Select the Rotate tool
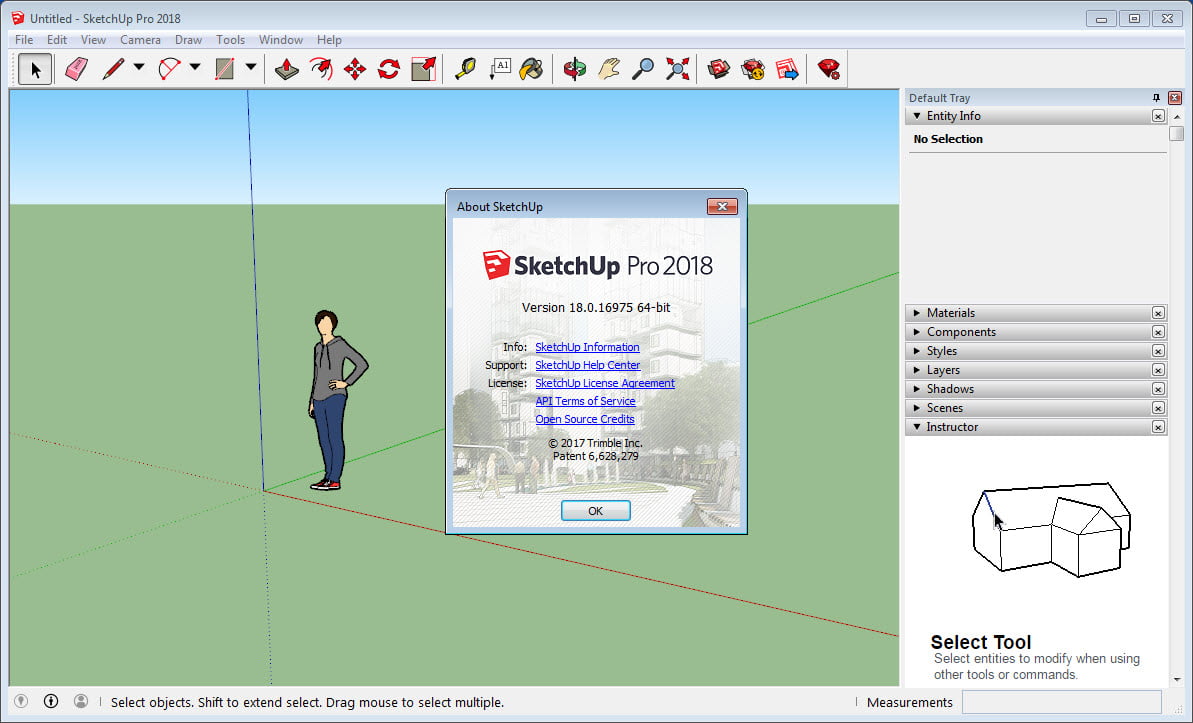The image size is (1193, 723). (x=389, y=69)
